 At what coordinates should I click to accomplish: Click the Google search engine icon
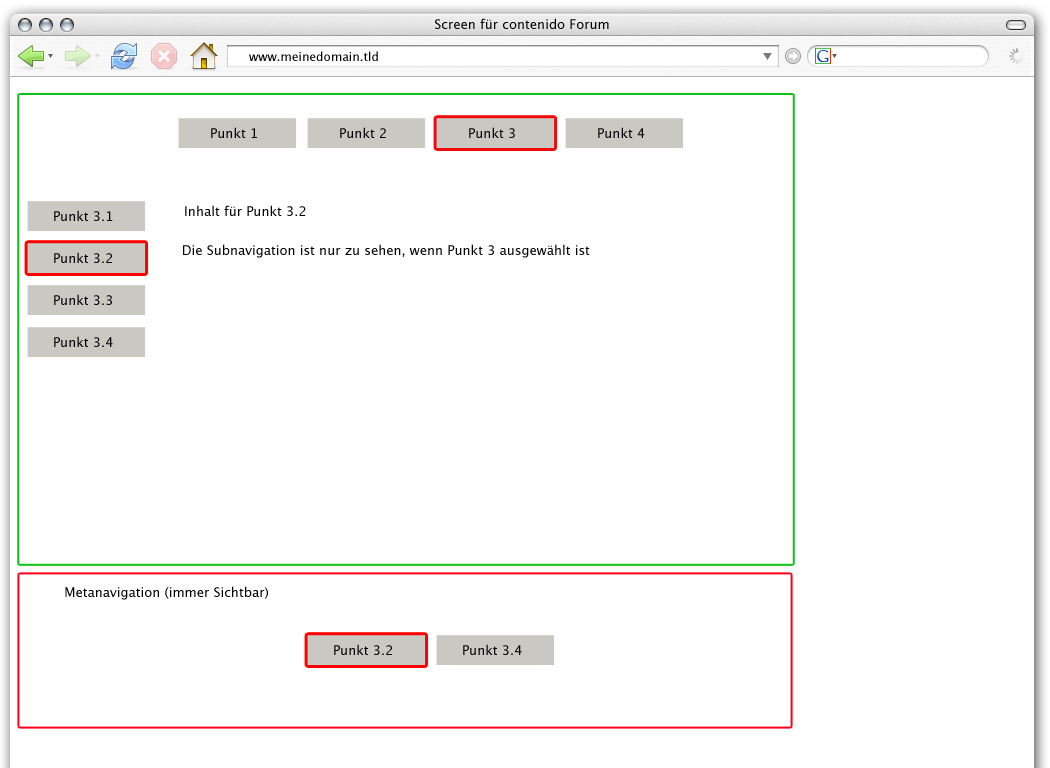click(x=823, y=56)
